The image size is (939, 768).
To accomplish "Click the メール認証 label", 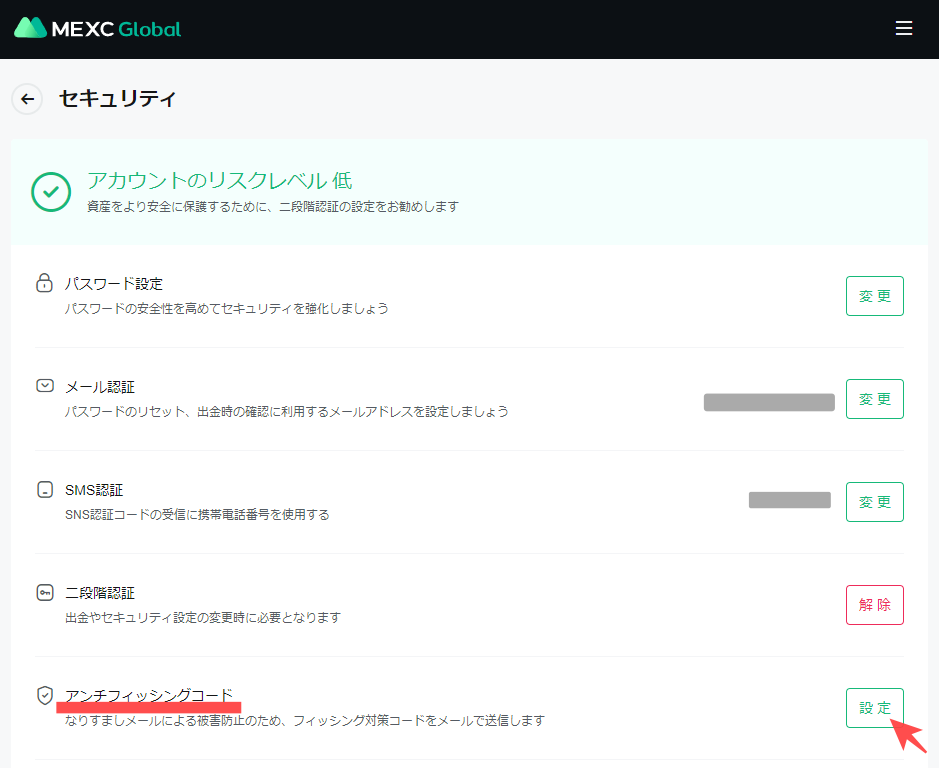I will pyautogui.click(x=100, y=387).
